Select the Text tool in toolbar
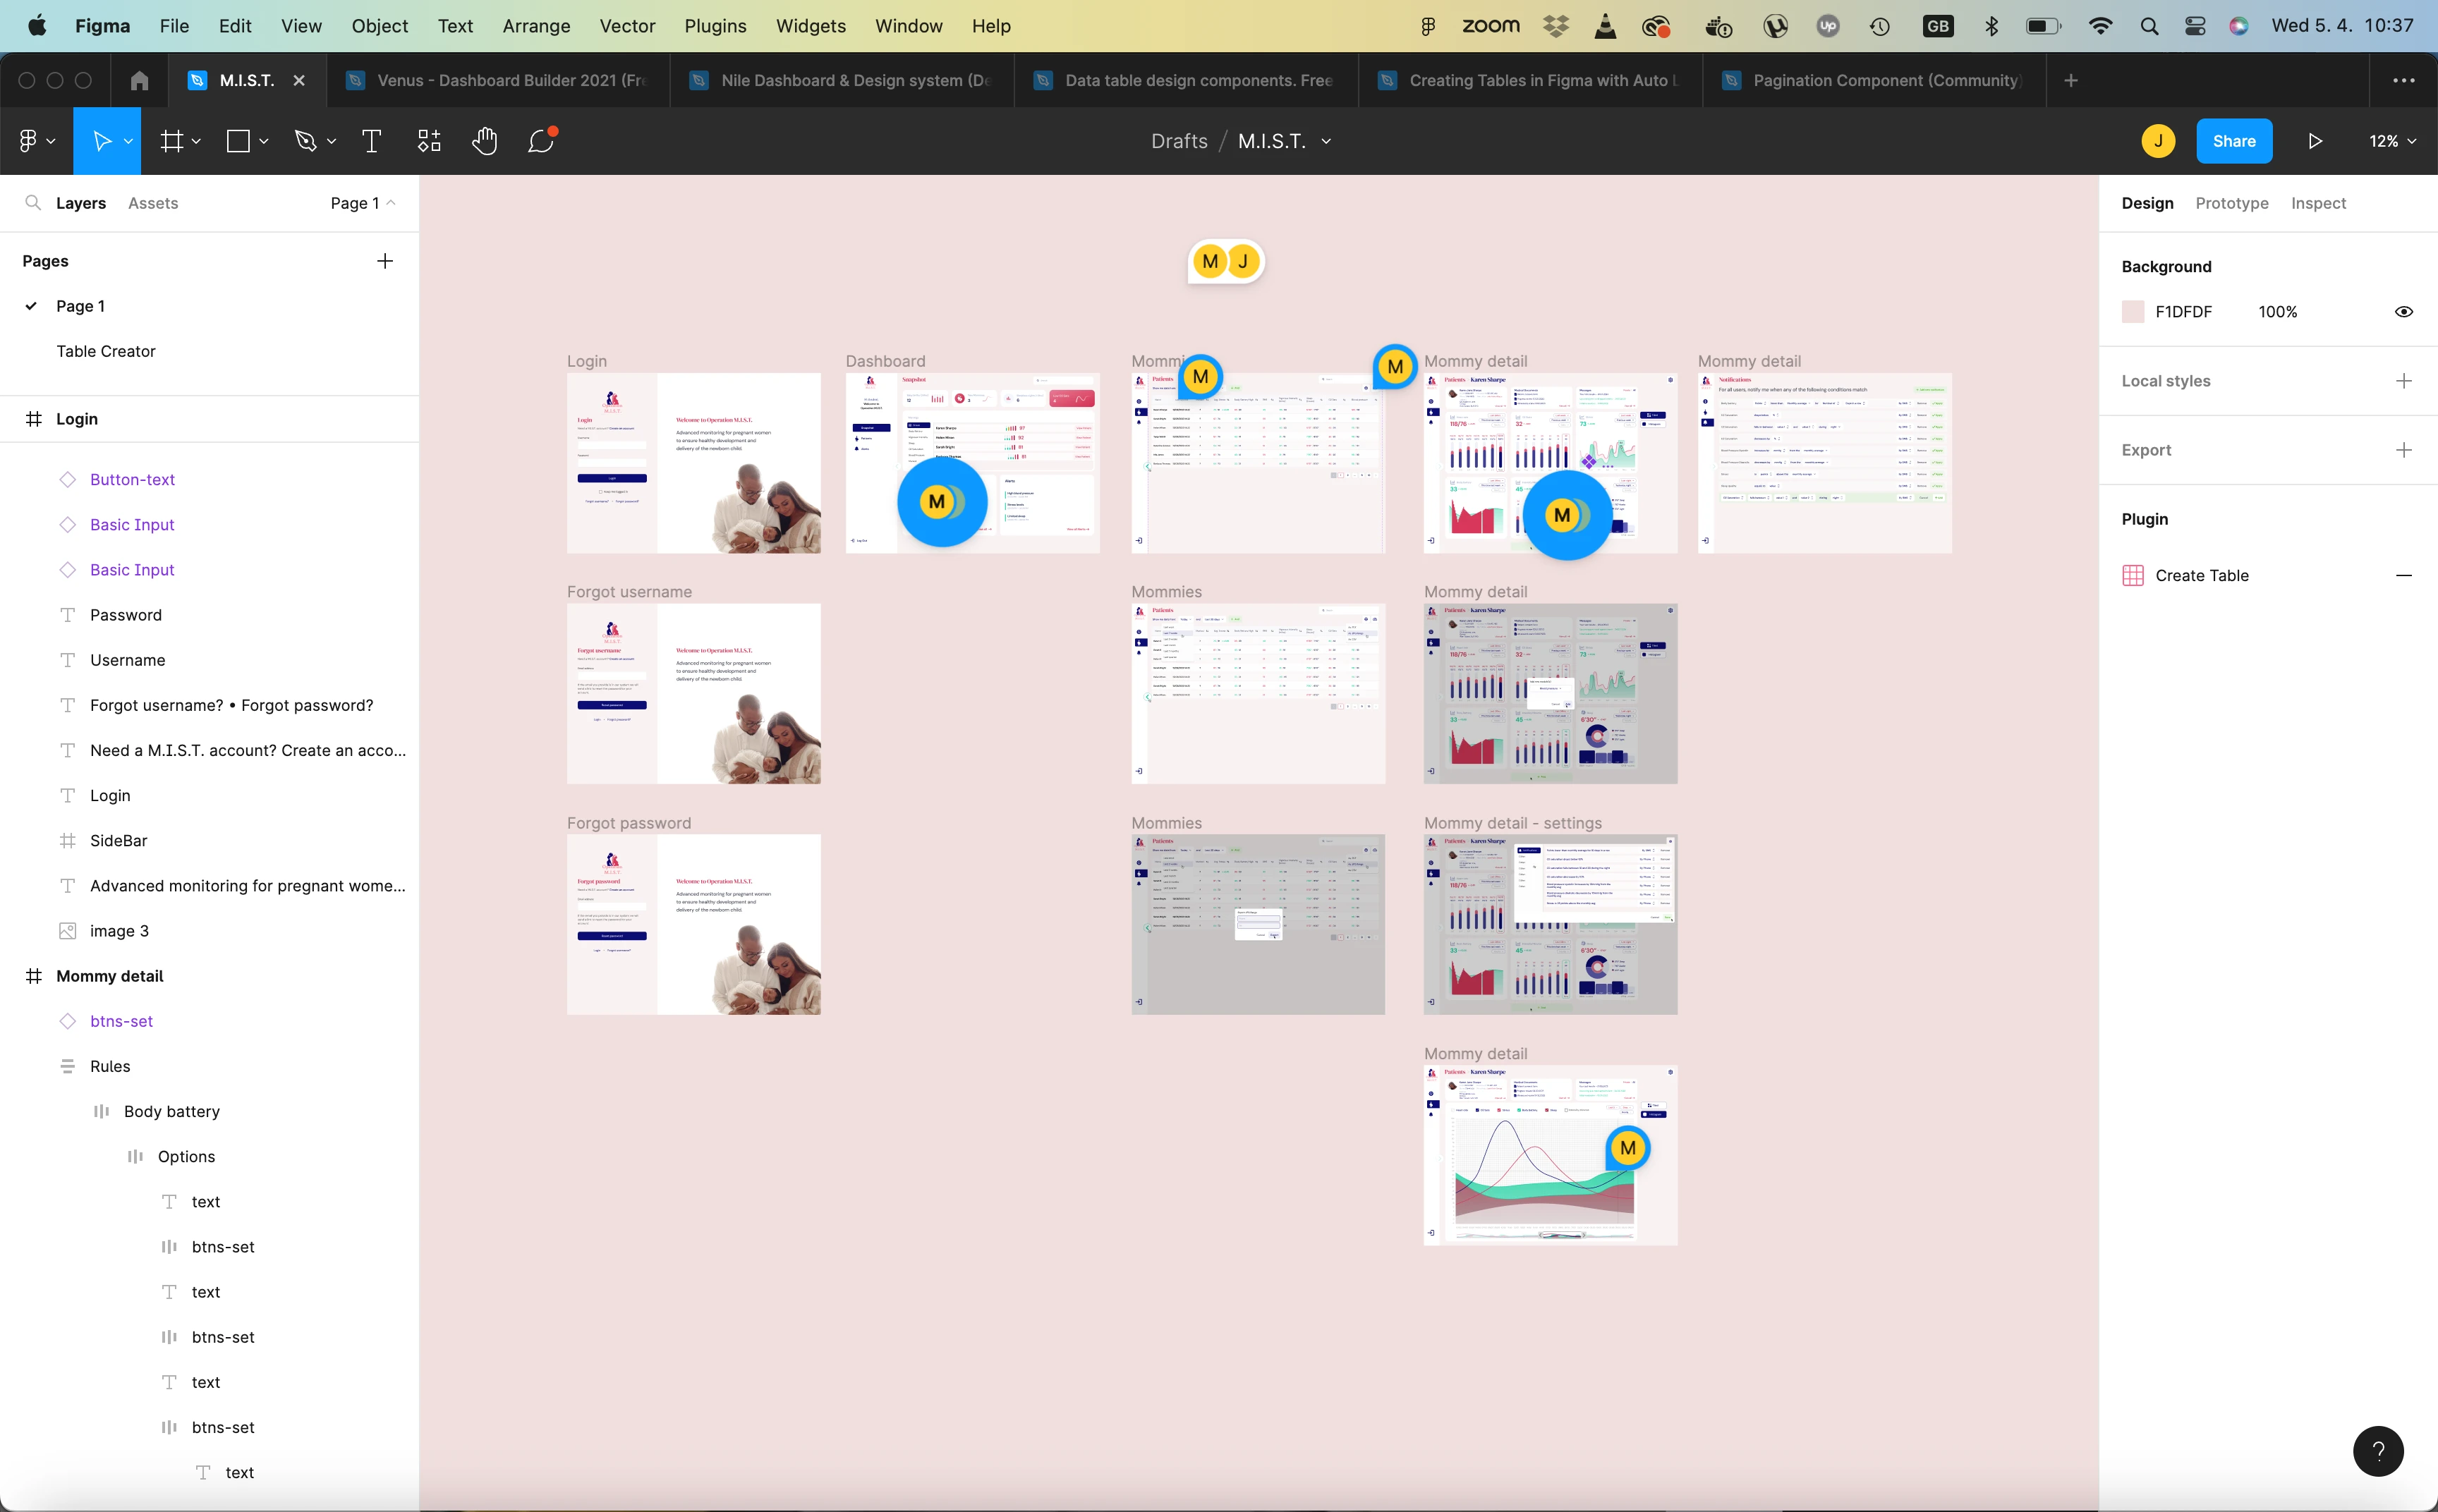The height and width of the screenshot is (1512, 2438). pos(371,141)
